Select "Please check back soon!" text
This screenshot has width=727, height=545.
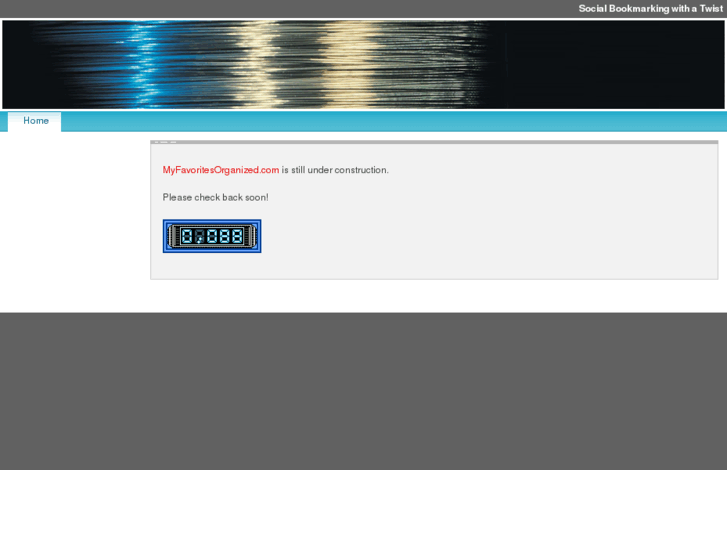tap(216, 198)
